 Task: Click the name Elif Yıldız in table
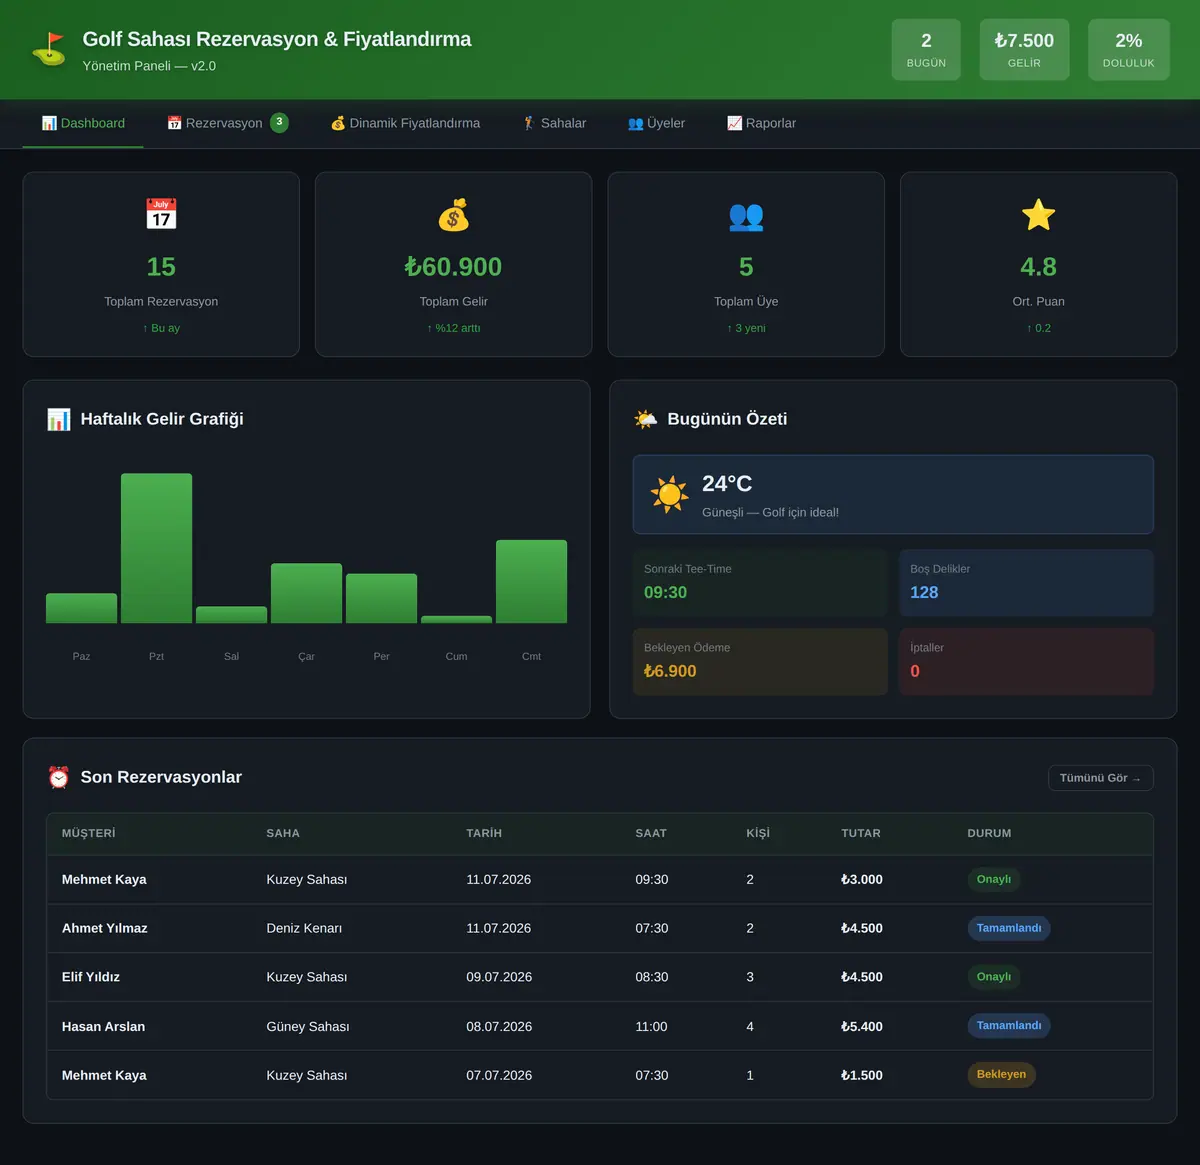91,977
